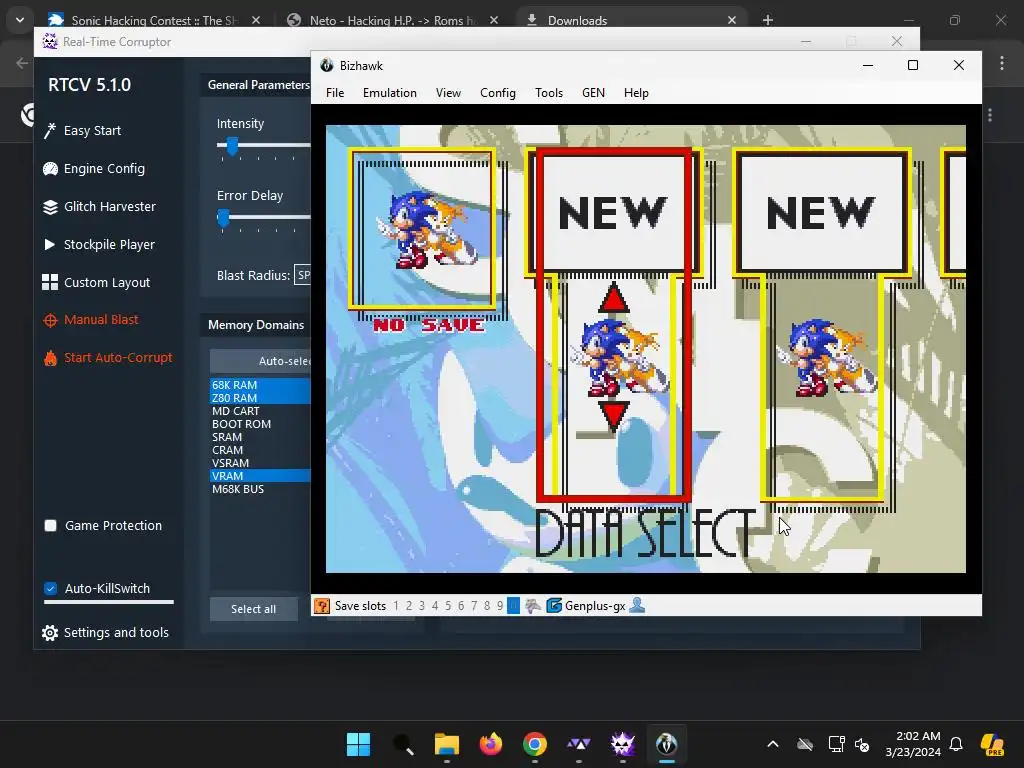Select M68K BUS memory domain
This screenshot has width=1024, height=768.
[260, 489]
